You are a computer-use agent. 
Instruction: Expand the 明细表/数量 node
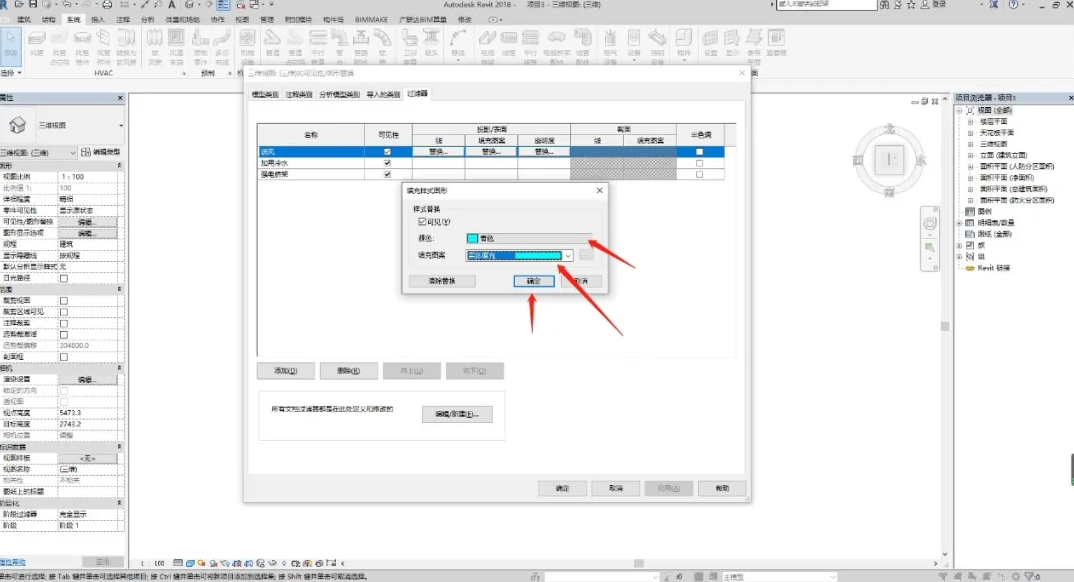point(959,223)
